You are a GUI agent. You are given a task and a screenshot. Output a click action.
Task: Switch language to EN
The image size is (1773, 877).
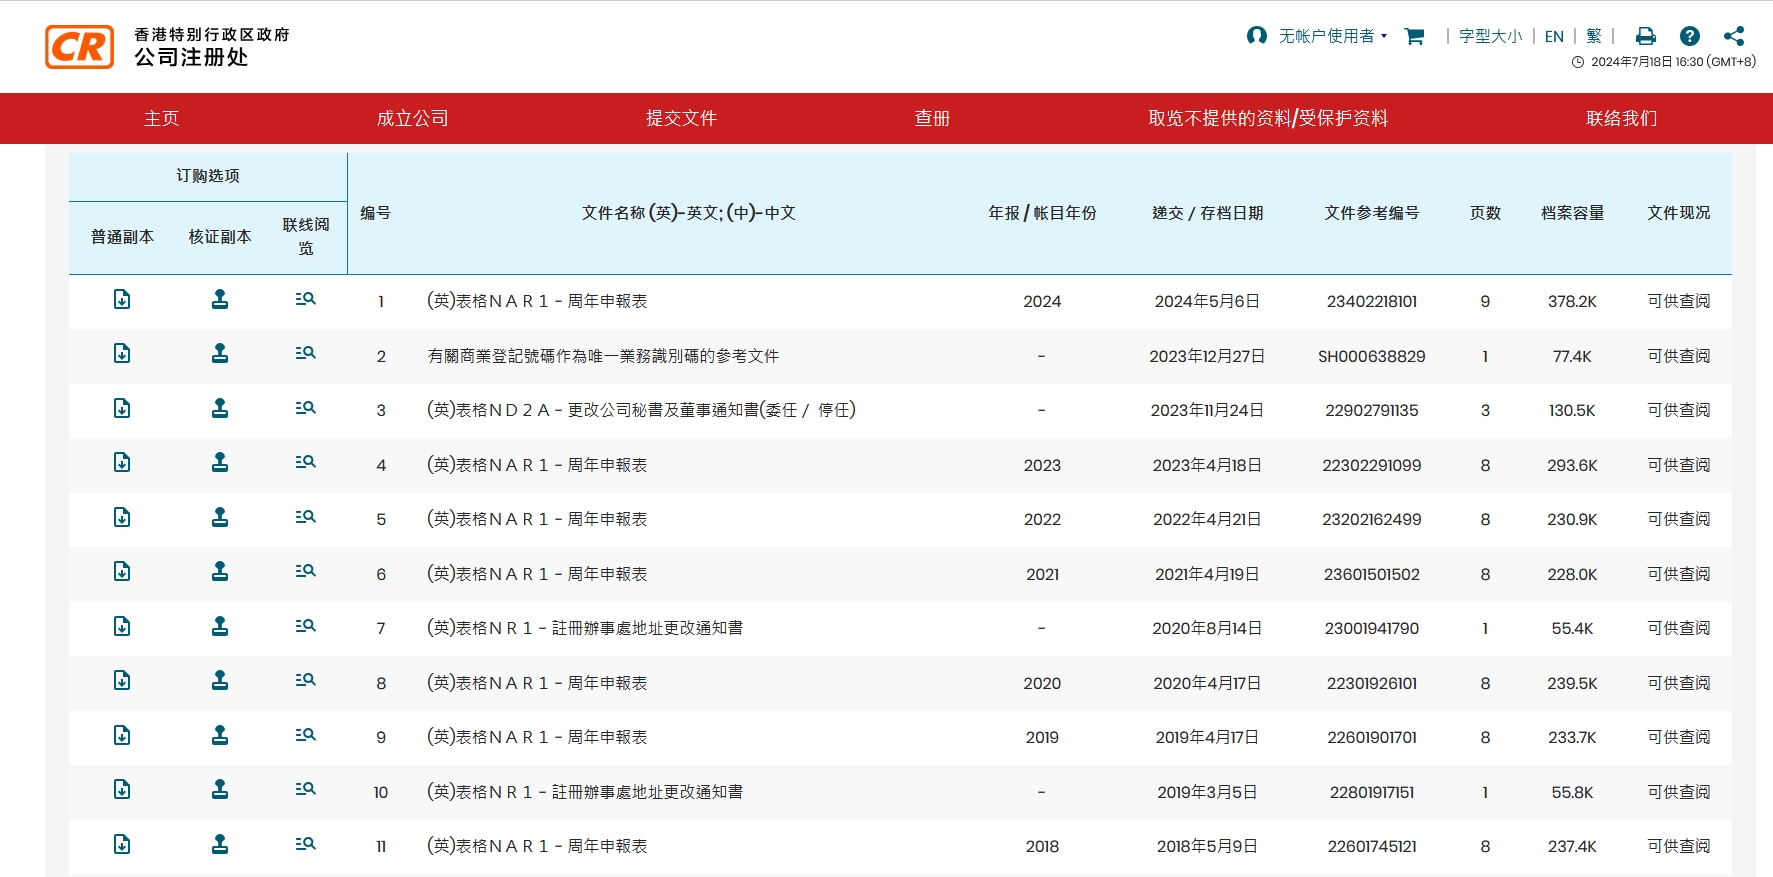click(x=1554, y=37)
